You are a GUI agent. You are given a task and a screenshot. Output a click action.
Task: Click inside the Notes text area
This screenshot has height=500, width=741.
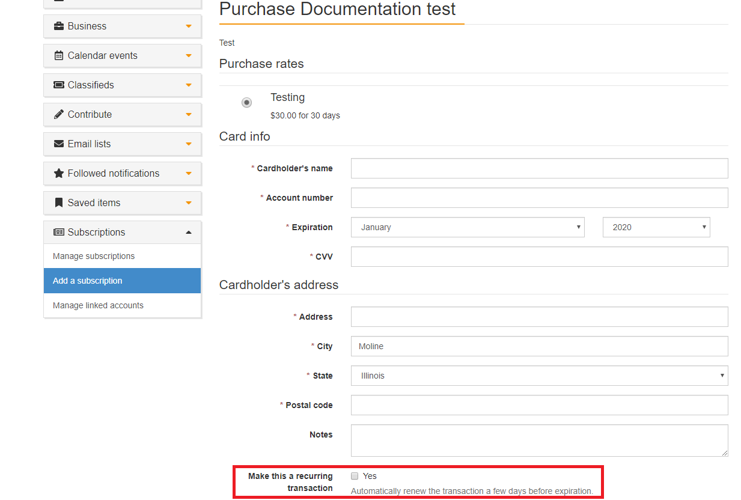539,440
